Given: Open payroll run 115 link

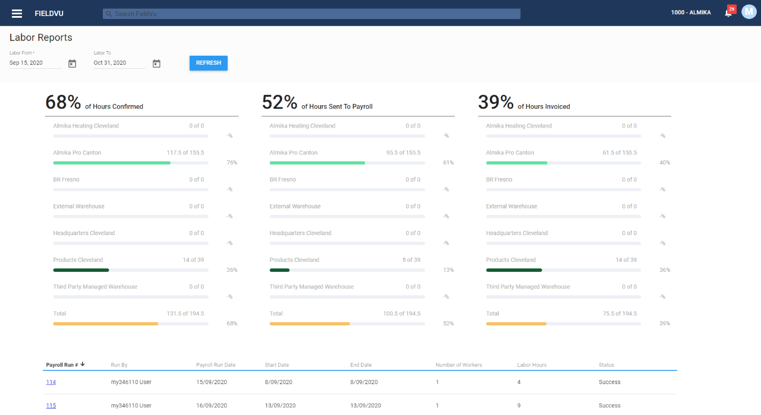Looking at the screenshot, I should coord(51,405).
